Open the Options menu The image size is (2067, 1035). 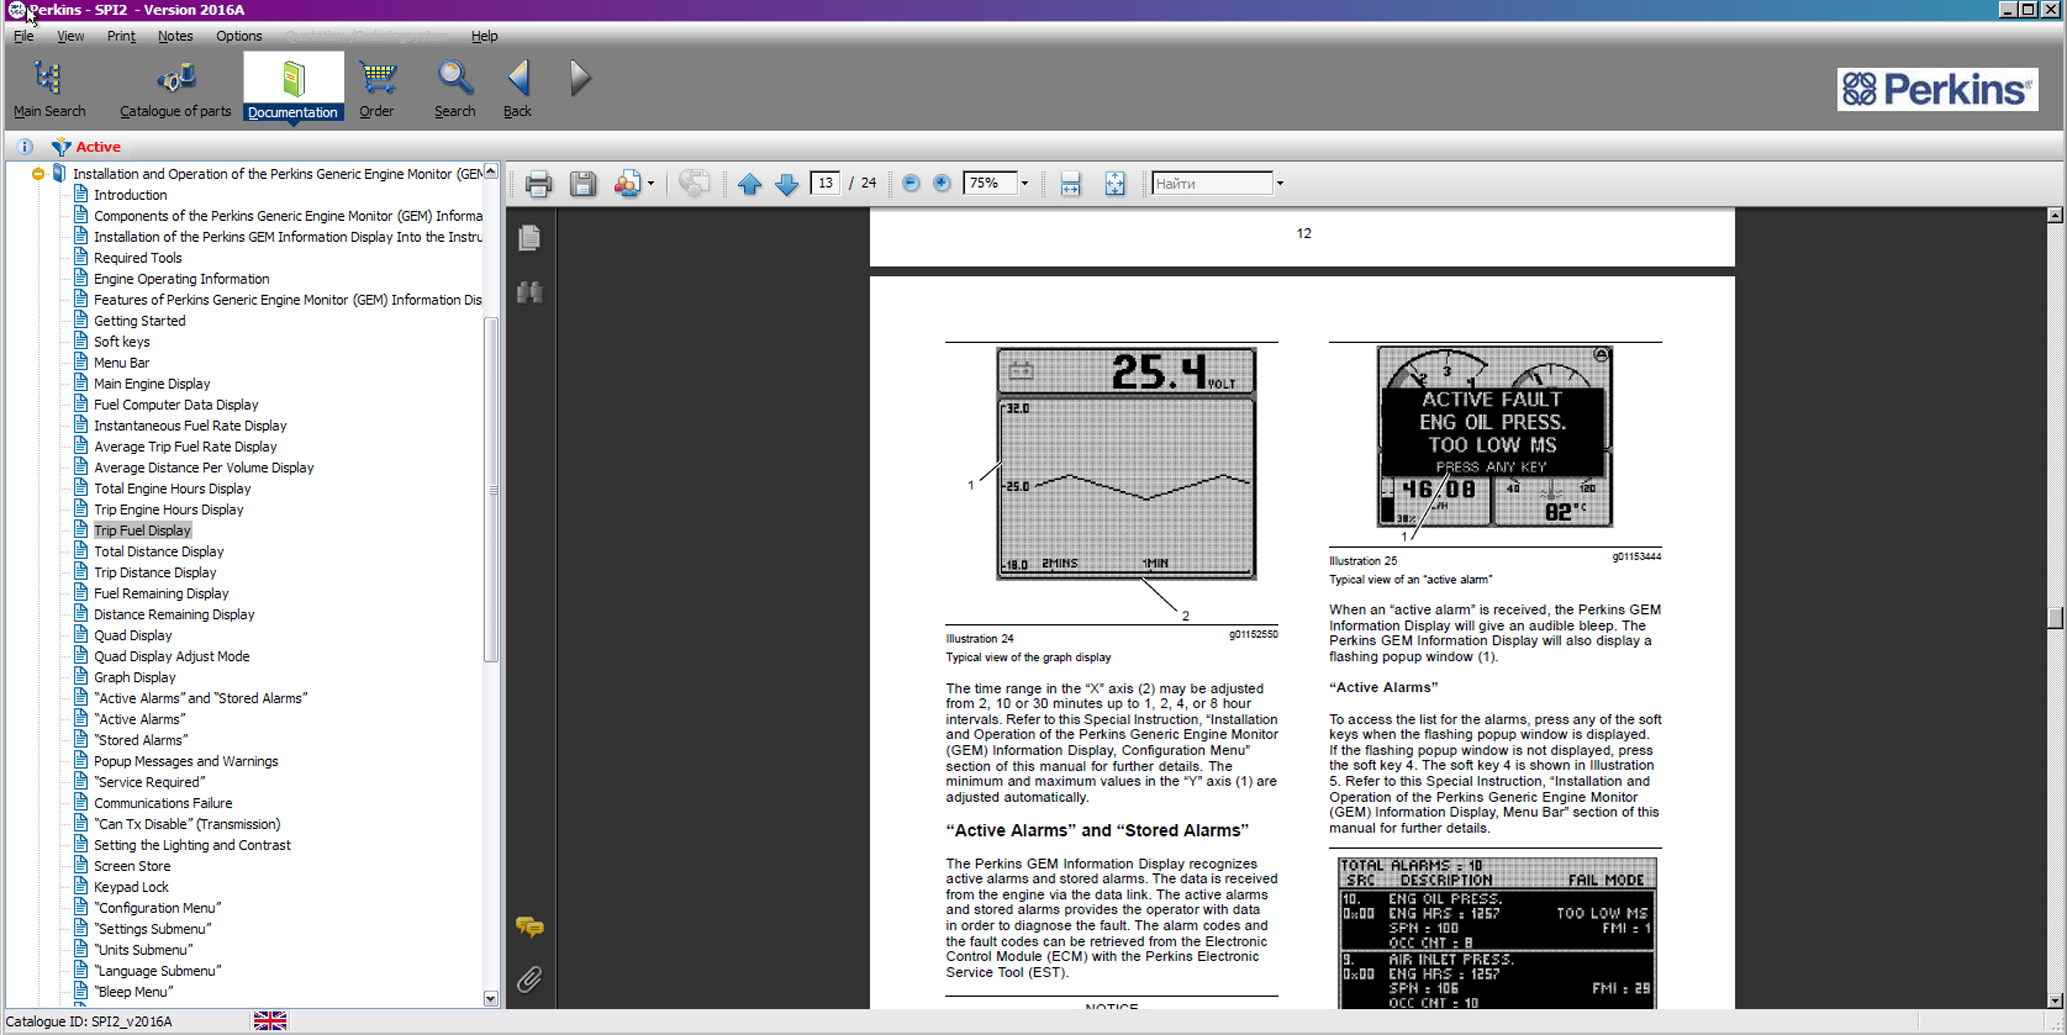(x=238, y=36)
